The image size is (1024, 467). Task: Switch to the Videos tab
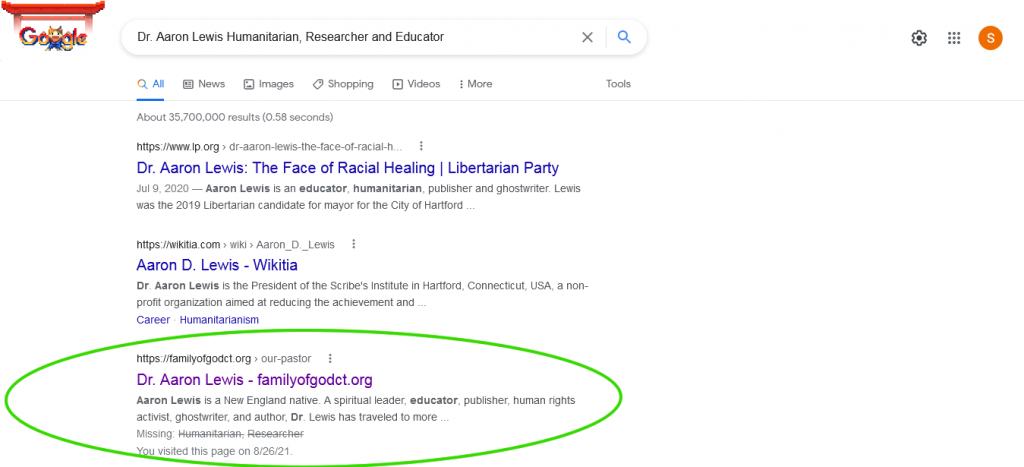(x=416, y=84)
